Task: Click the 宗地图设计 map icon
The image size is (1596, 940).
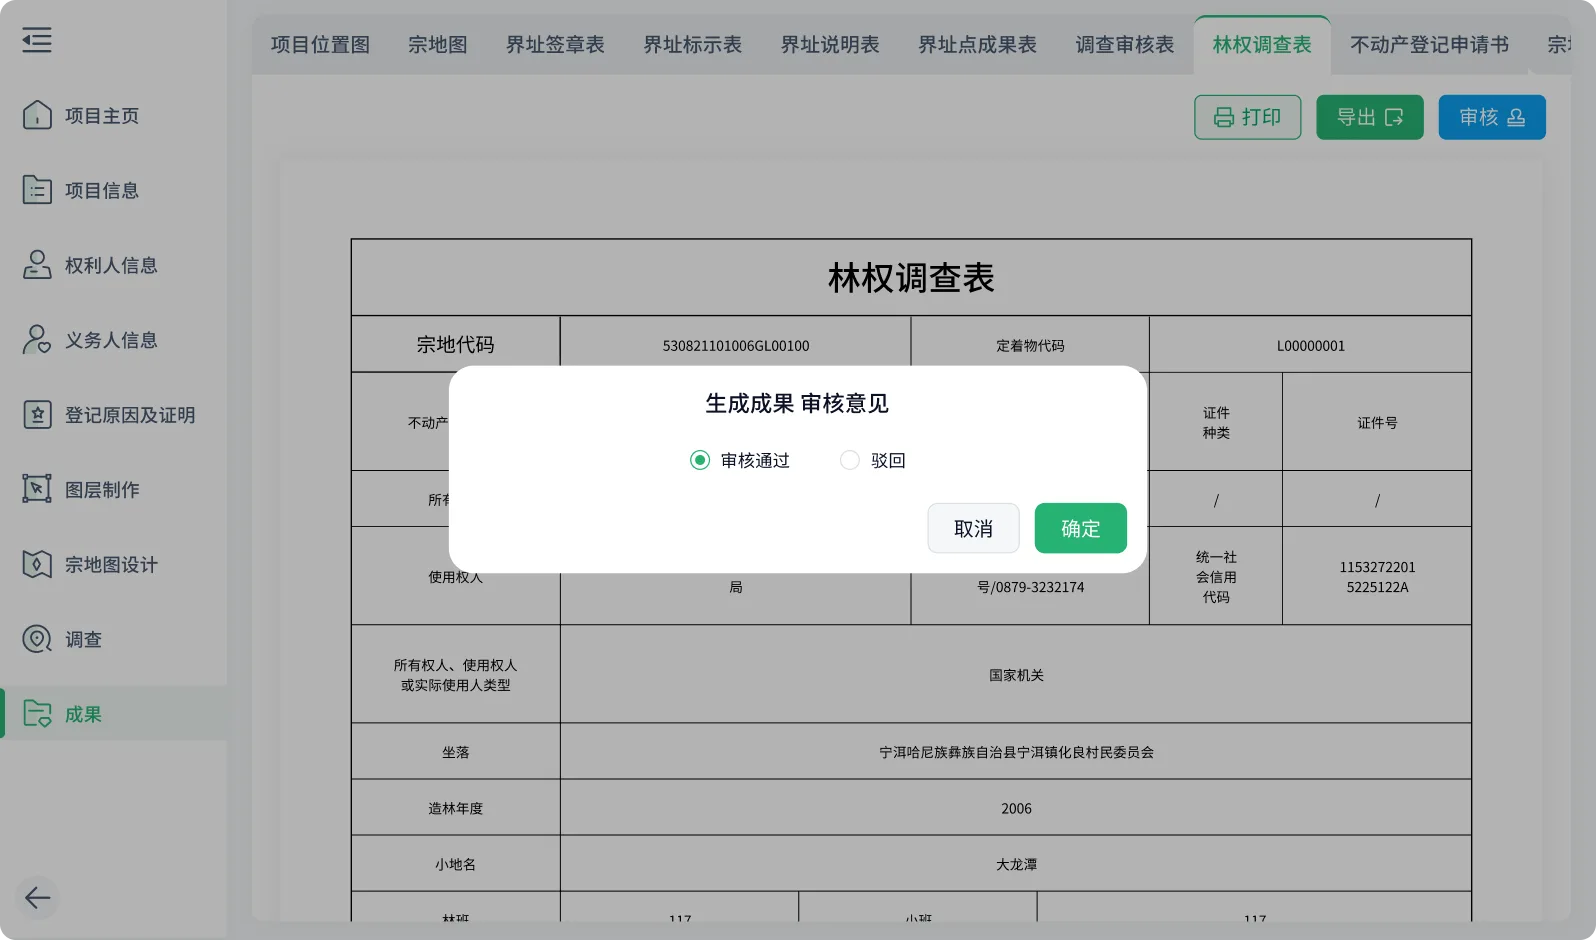Action: click(37, 564)
